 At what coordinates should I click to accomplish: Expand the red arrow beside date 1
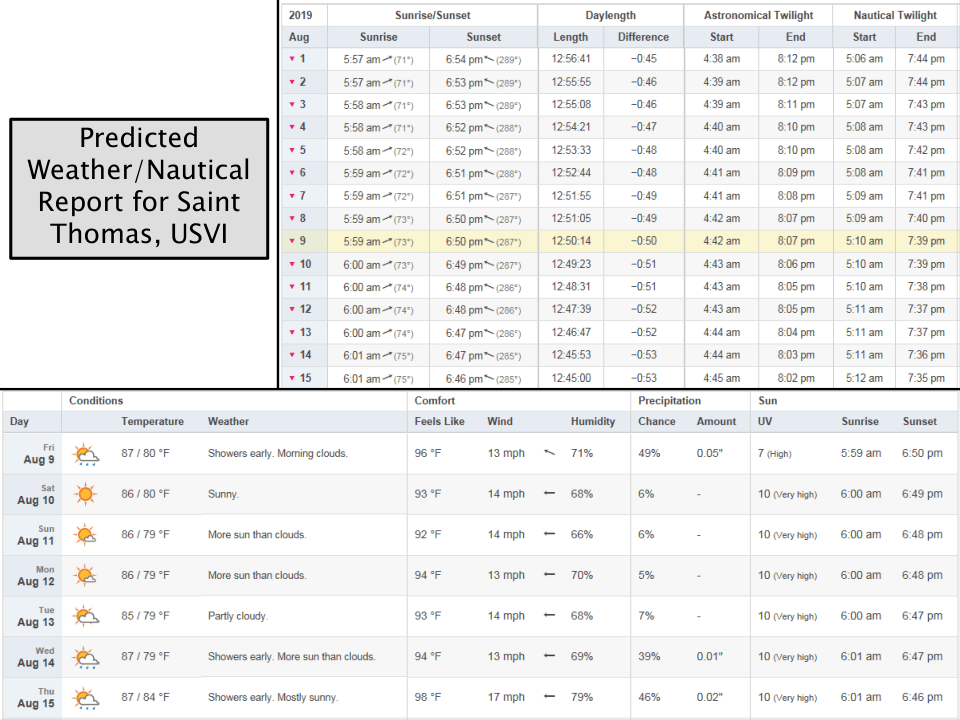click(292, 59)
